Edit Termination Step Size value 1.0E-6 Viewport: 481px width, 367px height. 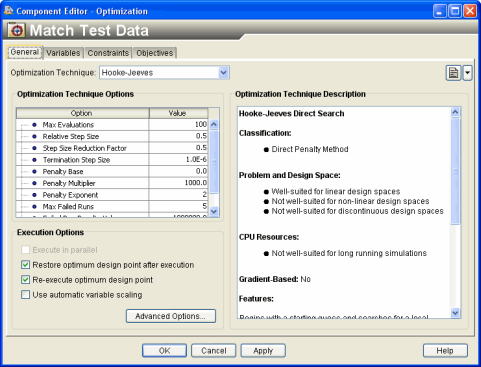[178, 160]
